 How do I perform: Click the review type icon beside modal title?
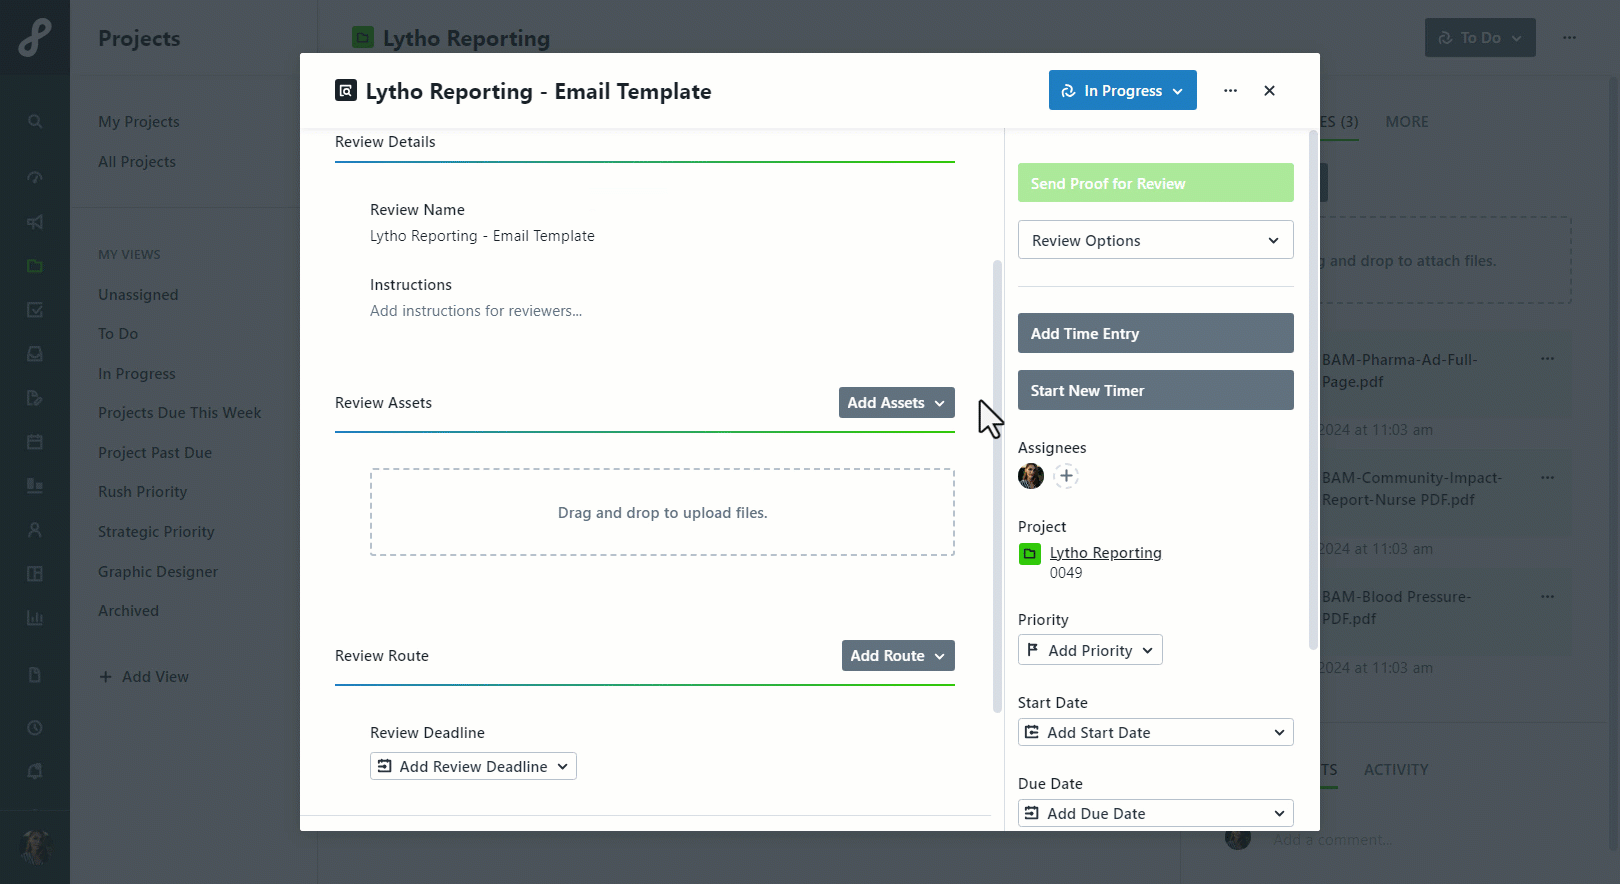[x=346, y=91]
